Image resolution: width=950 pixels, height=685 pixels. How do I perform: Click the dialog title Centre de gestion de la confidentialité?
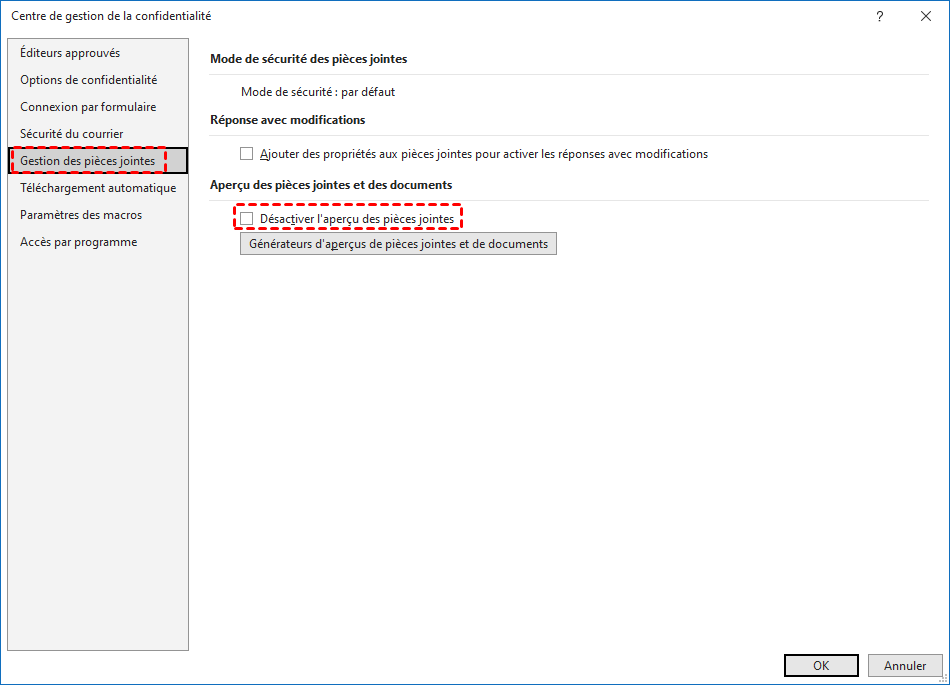click(x=111, y=16)
